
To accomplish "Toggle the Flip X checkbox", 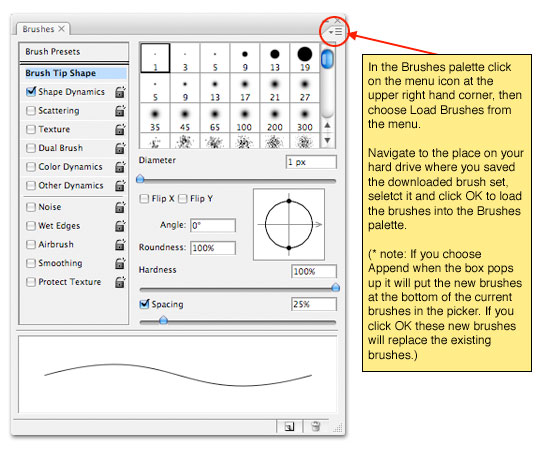I will [x=144, y=199].
